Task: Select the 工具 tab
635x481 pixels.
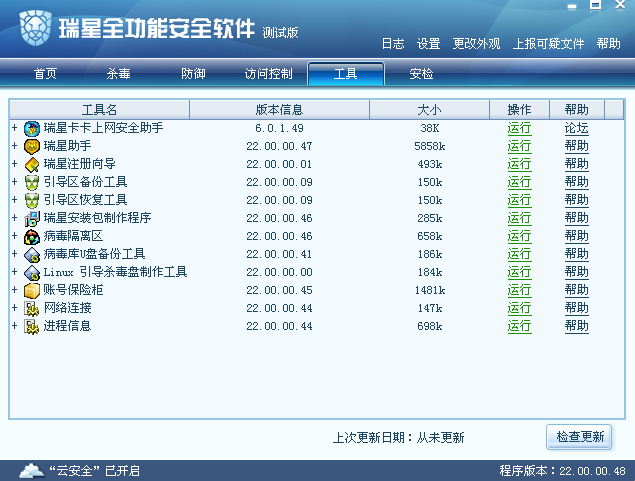Action: (346, 74)
